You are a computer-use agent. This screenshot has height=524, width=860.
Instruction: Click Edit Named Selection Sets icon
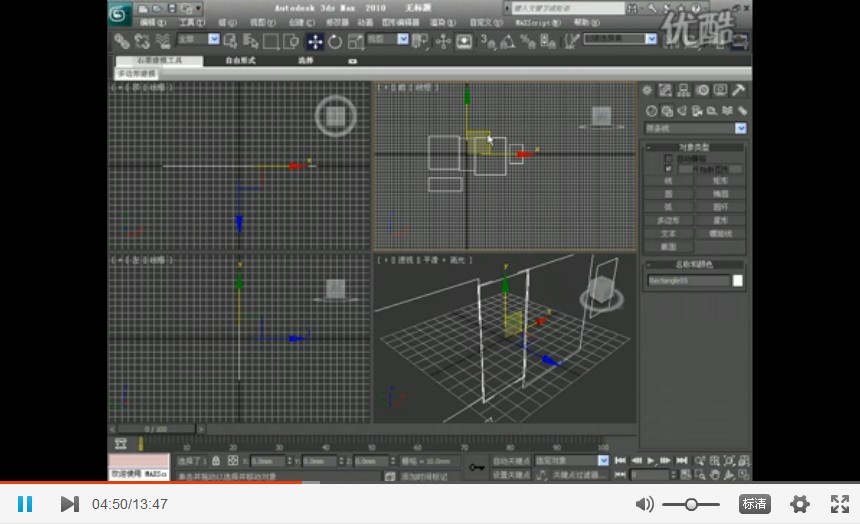tap(572, 42)
